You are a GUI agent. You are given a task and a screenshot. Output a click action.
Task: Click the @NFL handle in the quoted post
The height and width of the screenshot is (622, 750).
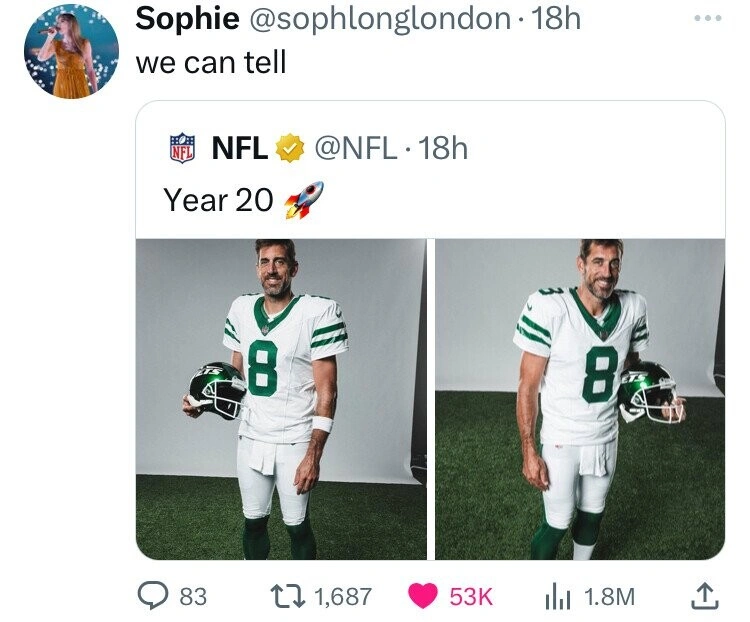point(357,150)
